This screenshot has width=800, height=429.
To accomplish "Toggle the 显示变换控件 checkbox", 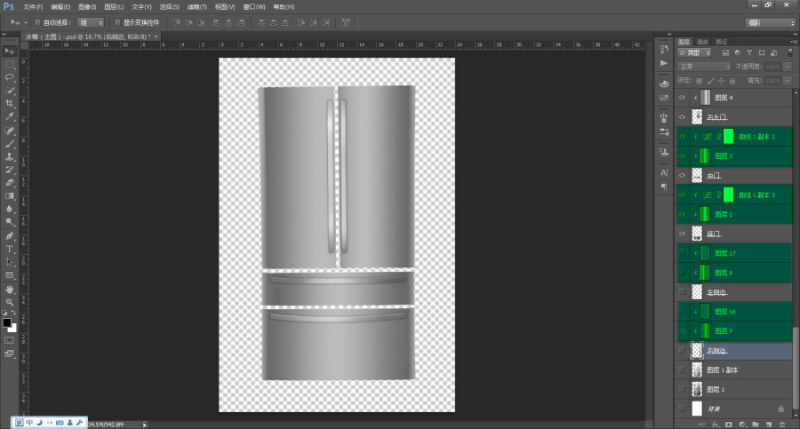I will click(117, 22).
